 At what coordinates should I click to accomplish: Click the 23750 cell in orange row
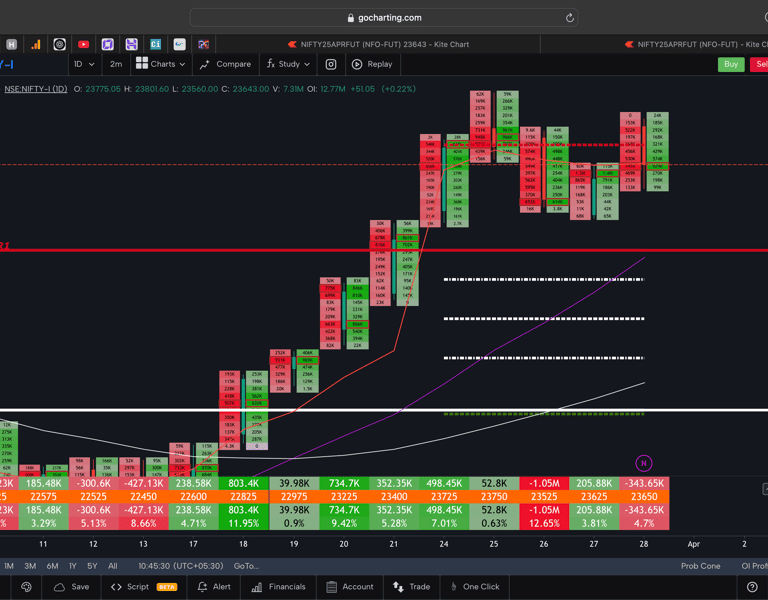[x=494, y=497]
